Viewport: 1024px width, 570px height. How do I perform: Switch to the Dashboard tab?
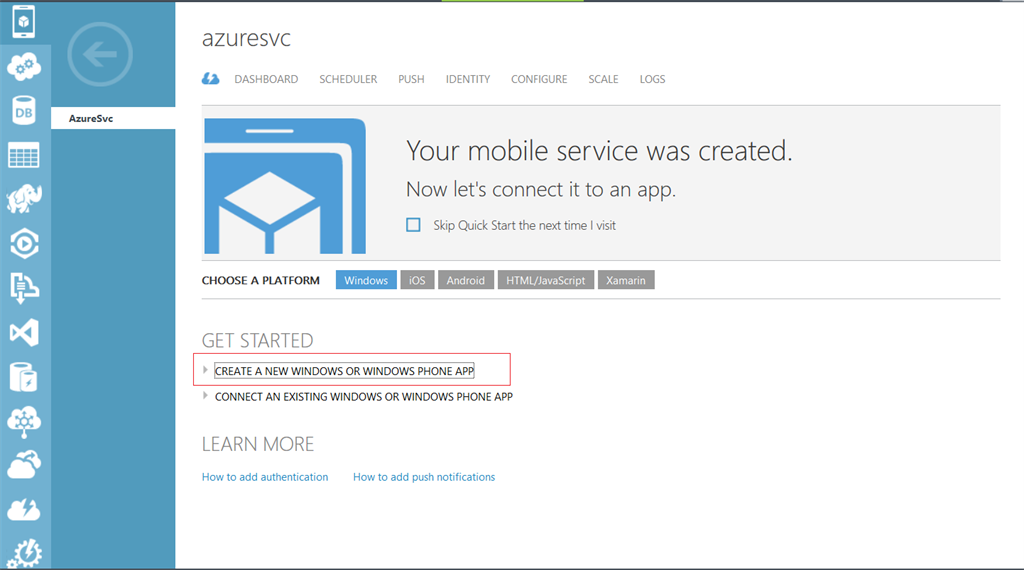(266, 79)
